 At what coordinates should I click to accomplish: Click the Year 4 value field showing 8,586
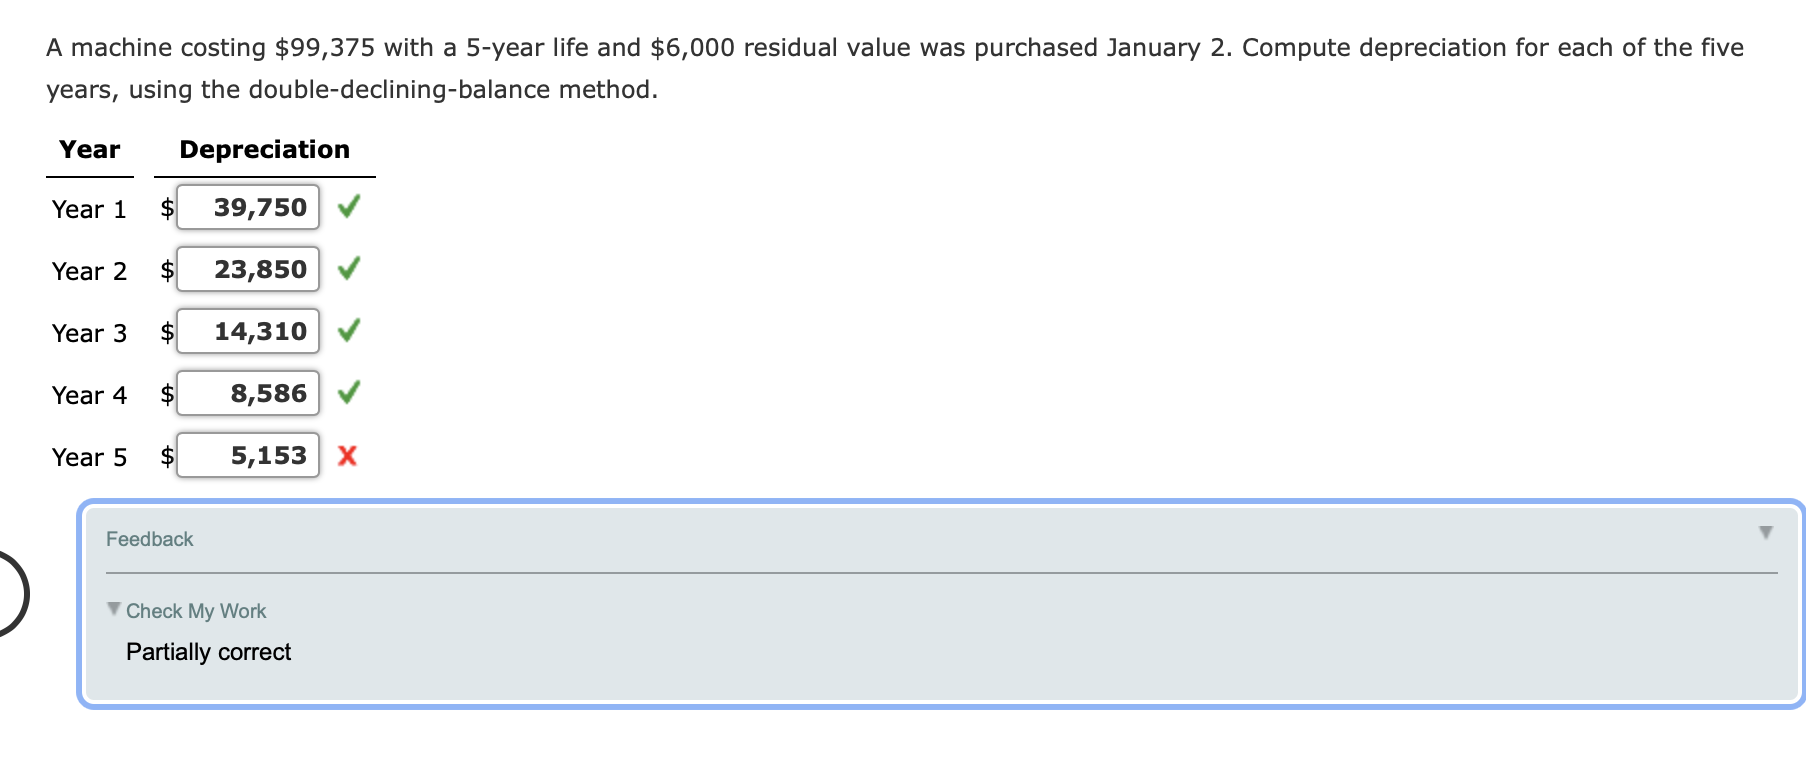tap(247, 393)
